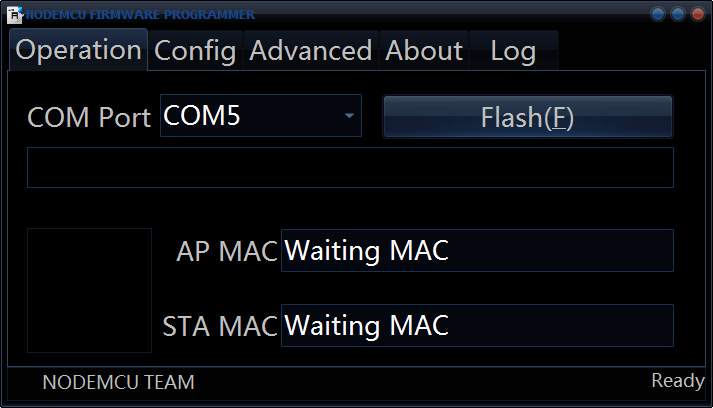713x408 pixels.
Task: Minimize the firmware programmer window
Action: (x=658, y=14)
